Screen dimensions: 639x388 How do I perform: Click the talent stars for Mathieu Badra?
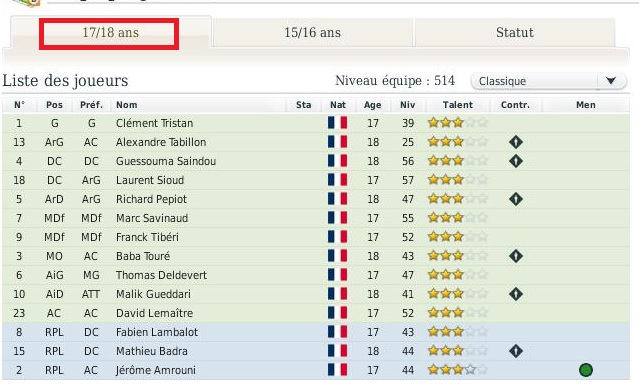tap(458, 351)
